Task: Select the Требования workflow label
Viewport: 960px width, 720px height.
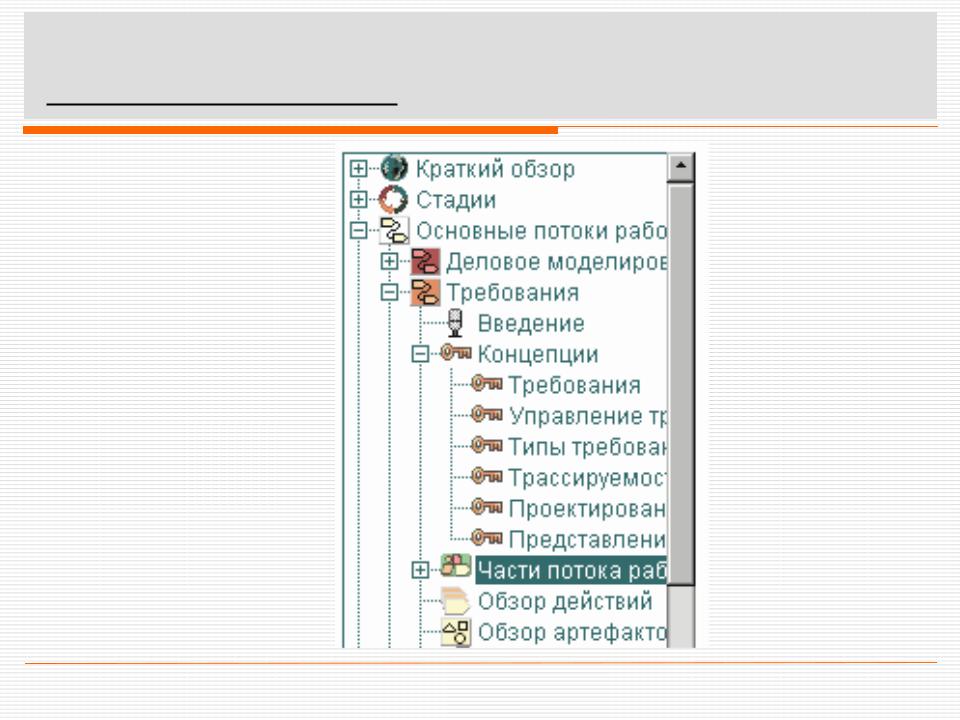Action: pos(512,293)
